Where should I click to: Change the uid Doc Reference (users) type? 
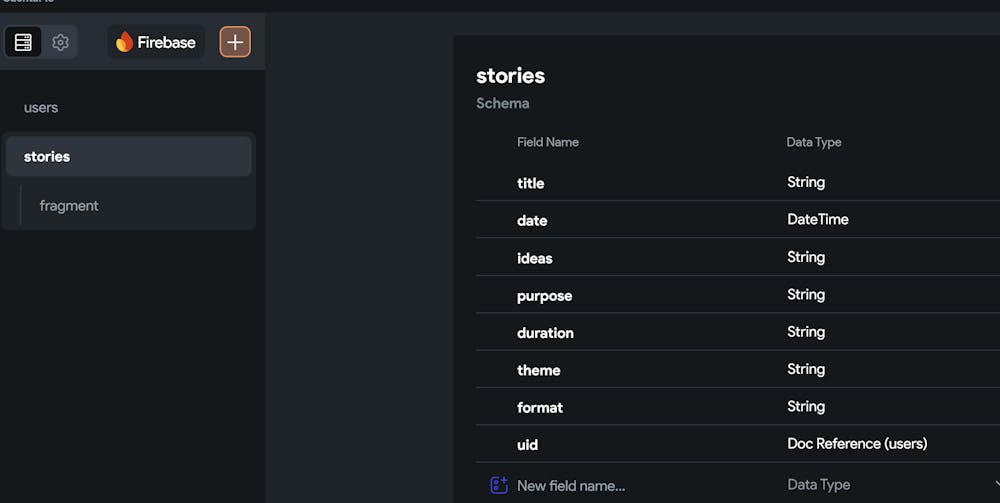tap(857, 444)
